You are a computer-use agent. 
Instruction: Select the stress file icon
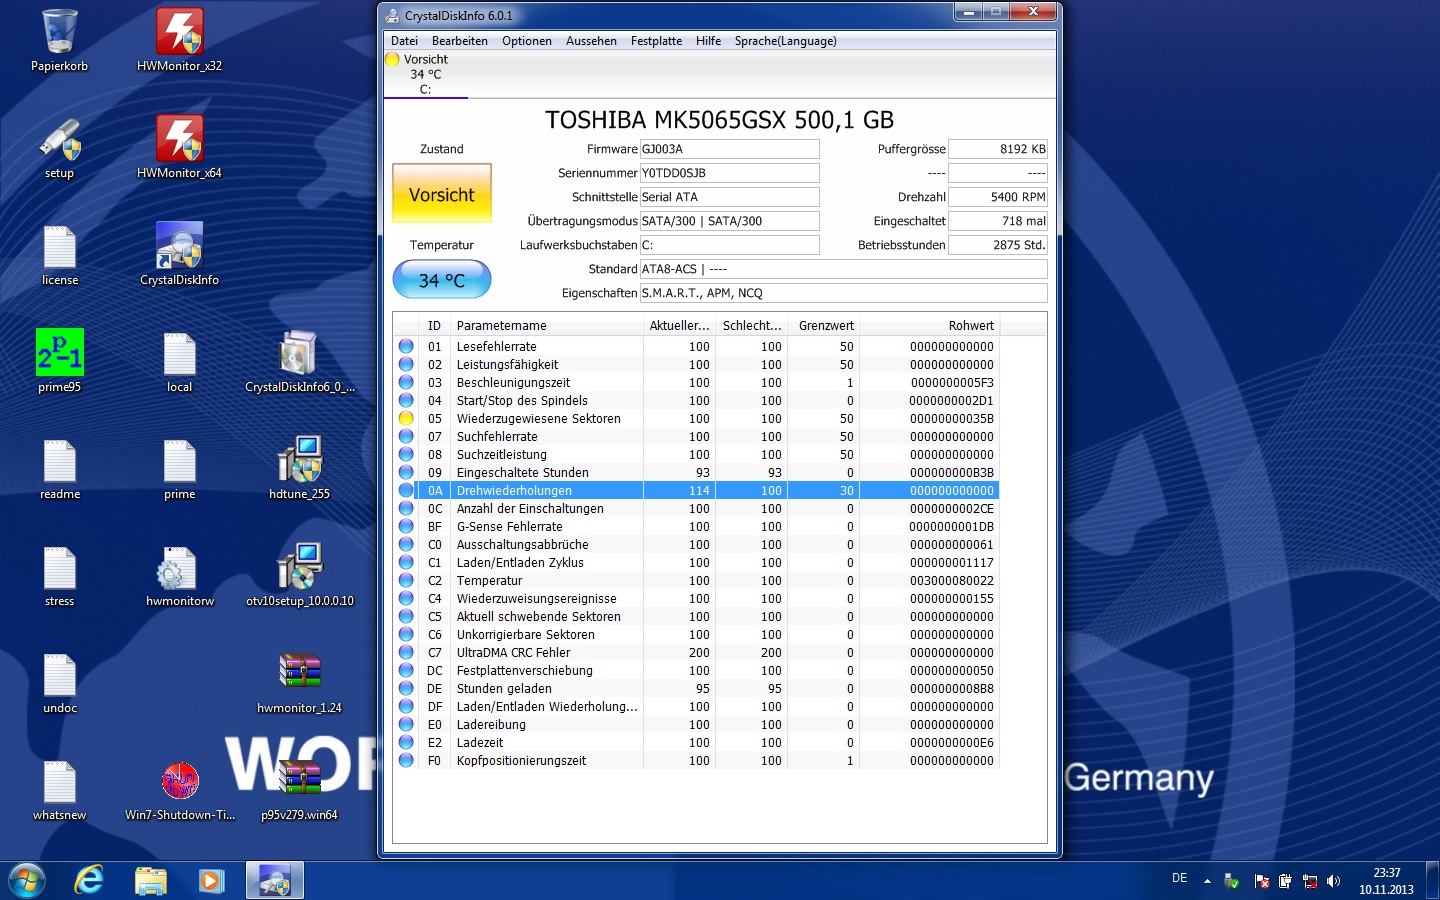pyautogui.click(x=59, y=575)
